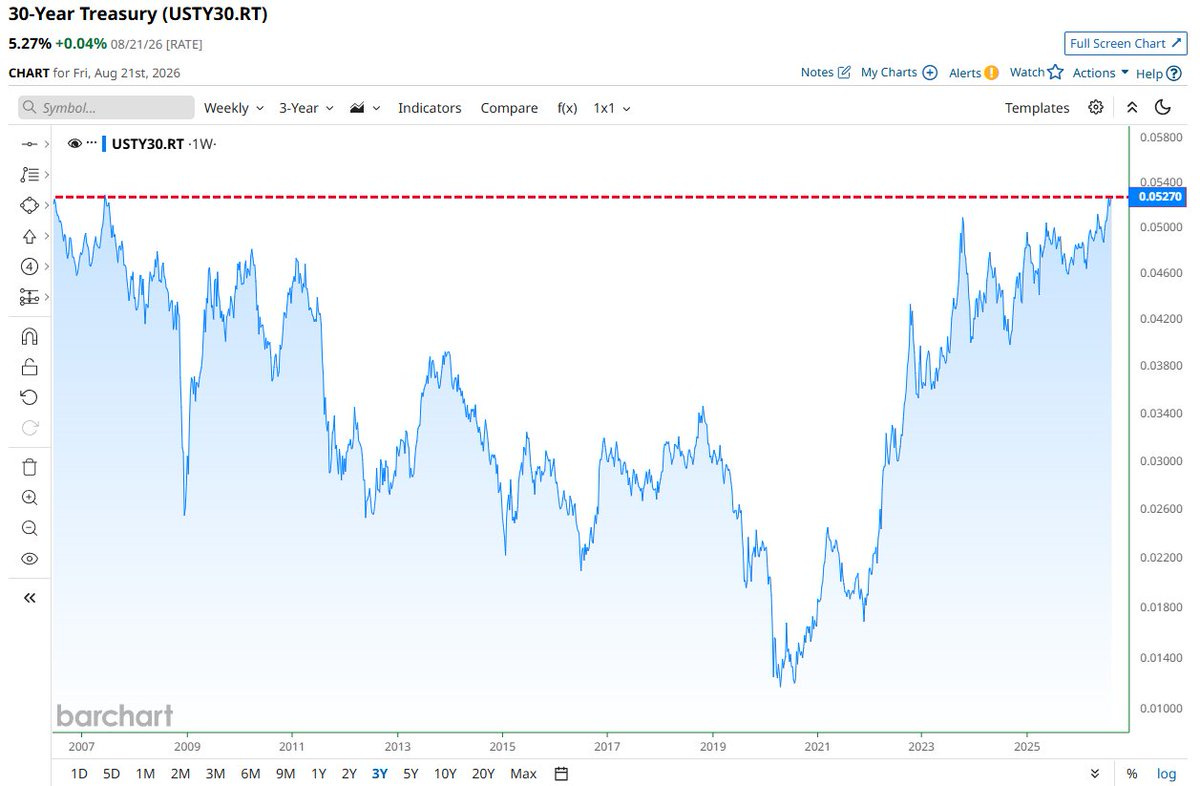
Task: Collapse the left drawing toolbar
Action: click(x=29, y=597)
